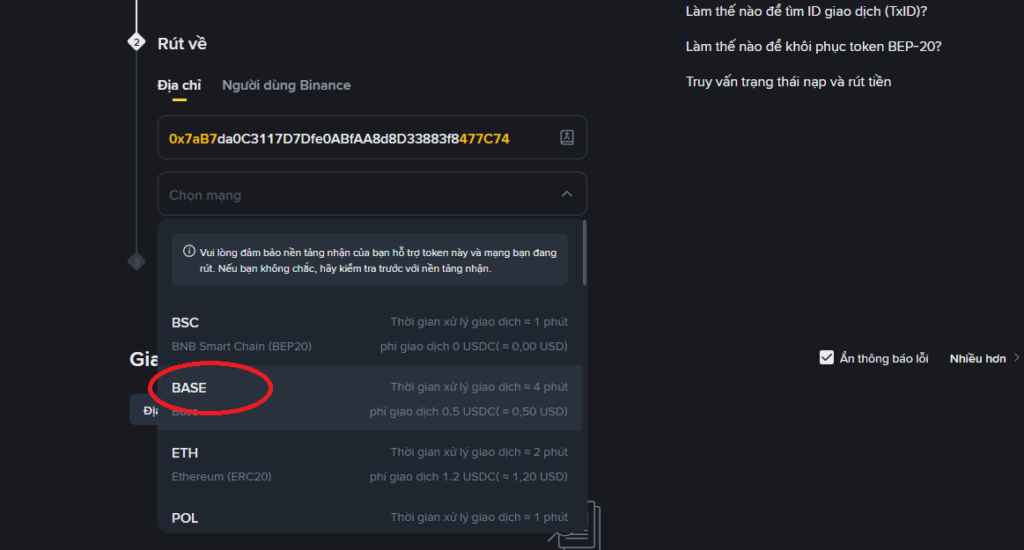The height and width of the screenshot is (550, 1024).
Task: Click the info icon in network warning
Action: [x=189, y=251]
